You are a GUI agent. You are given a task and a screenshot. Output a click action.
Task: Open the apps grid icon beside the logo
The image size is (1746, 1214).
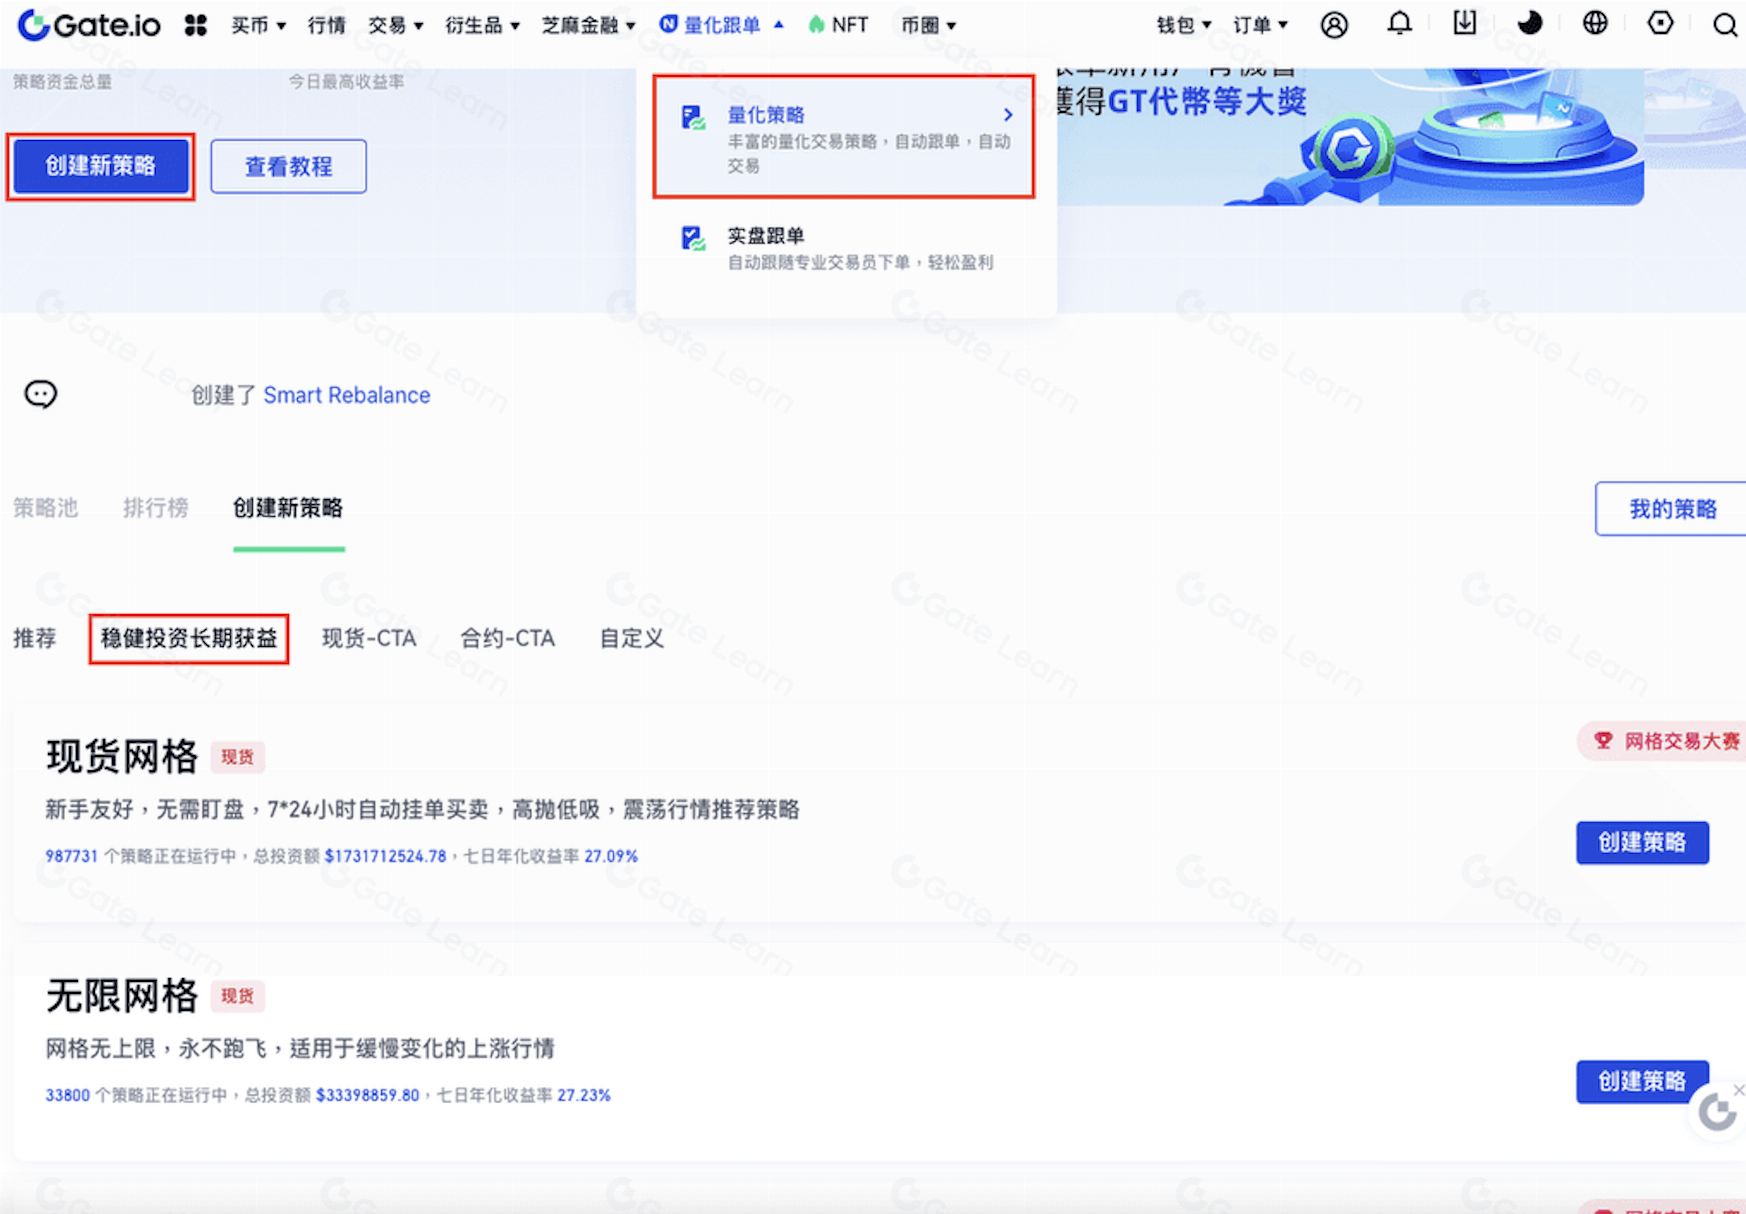pos(196,24)
